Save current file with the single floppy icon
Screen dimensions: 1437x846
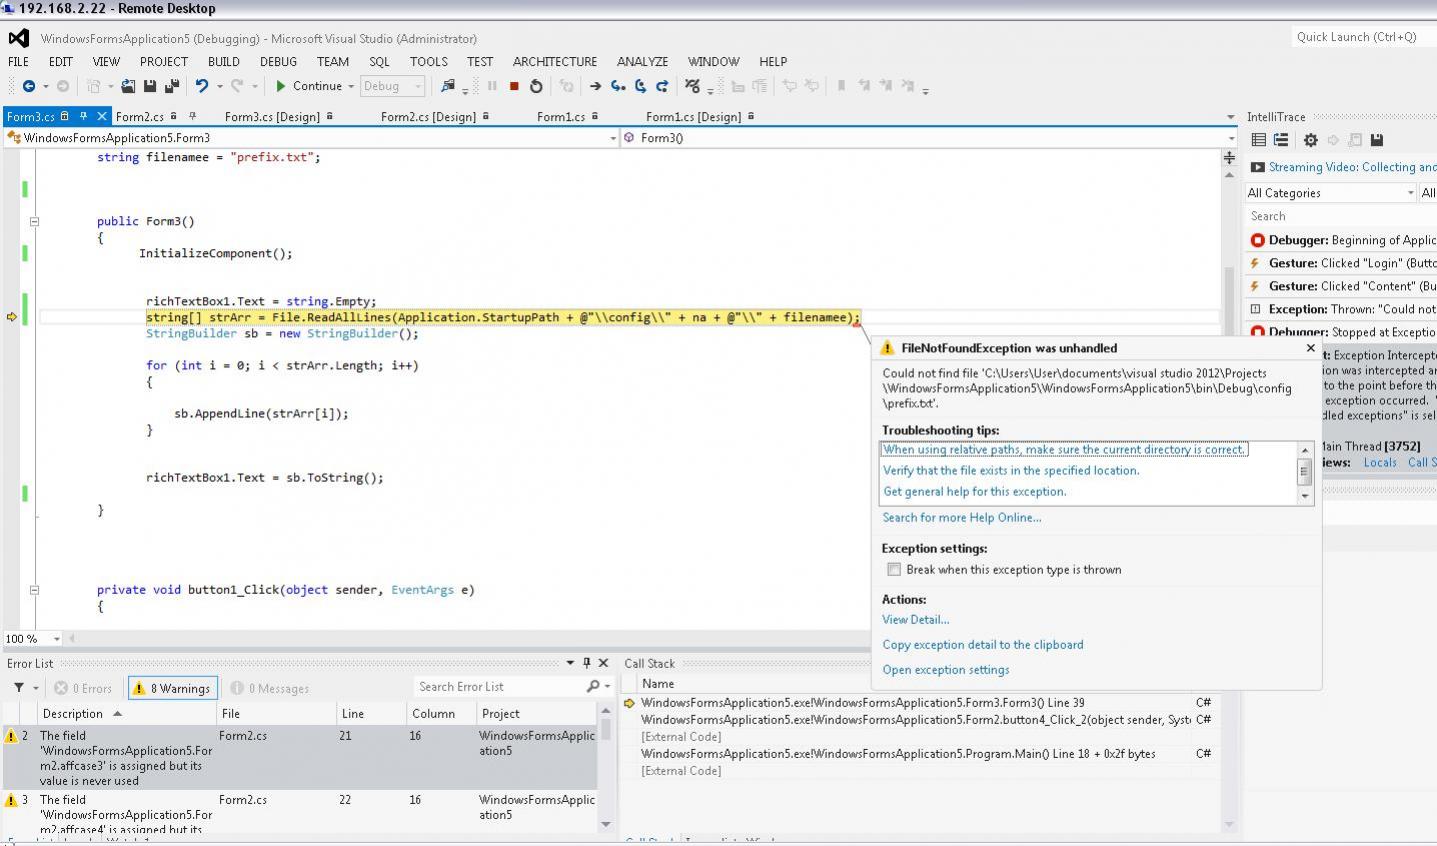(x=150, y=86)
